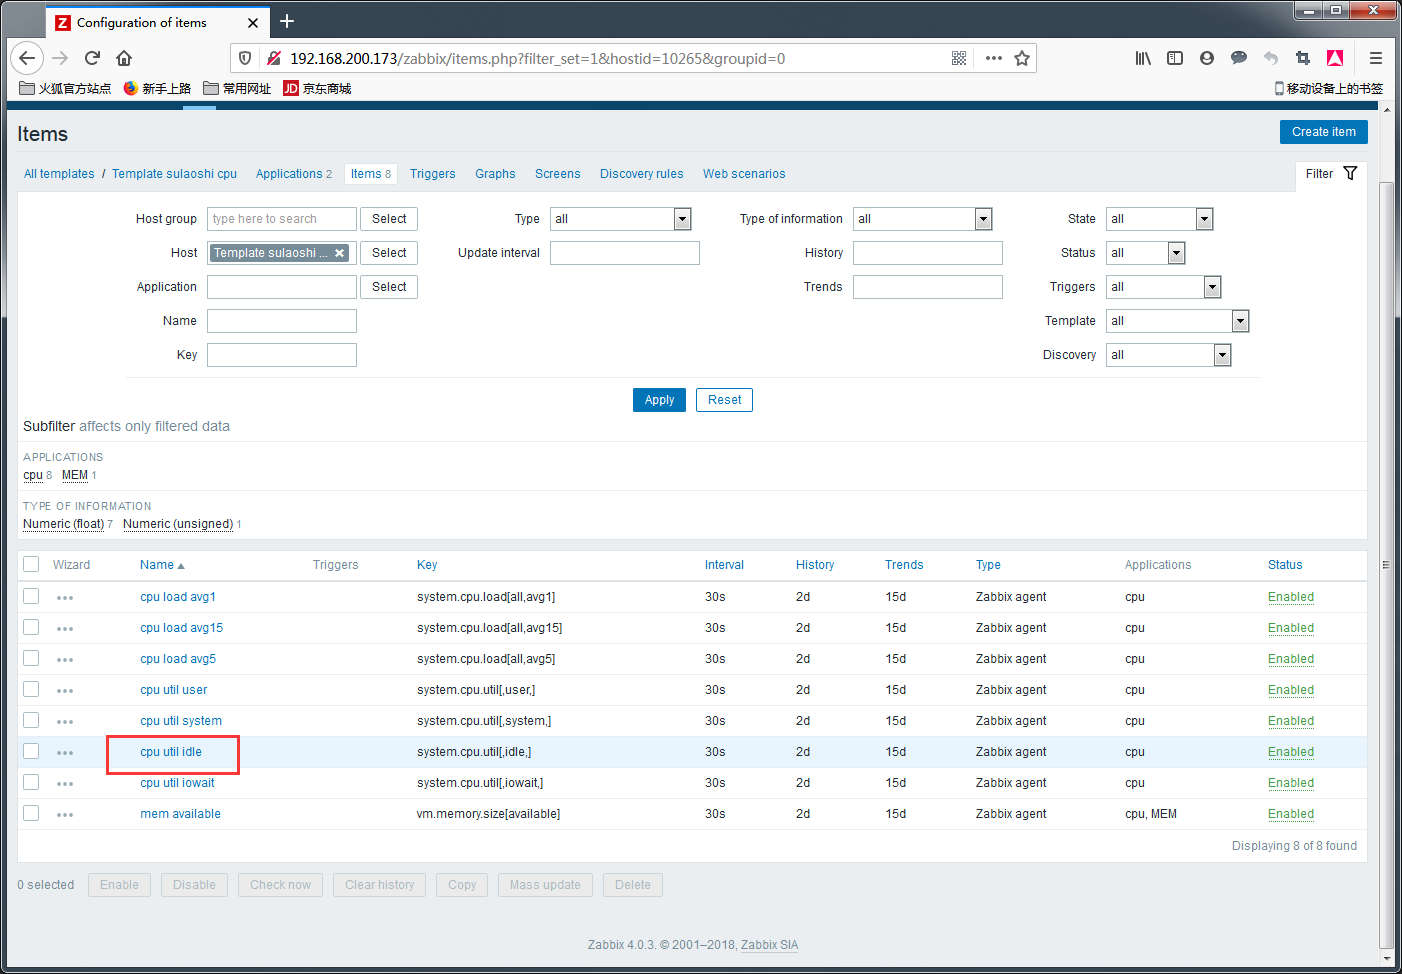Open the All templates breadcrumb link
This screenshot has width=1402, height=974.
click(59, 174)
